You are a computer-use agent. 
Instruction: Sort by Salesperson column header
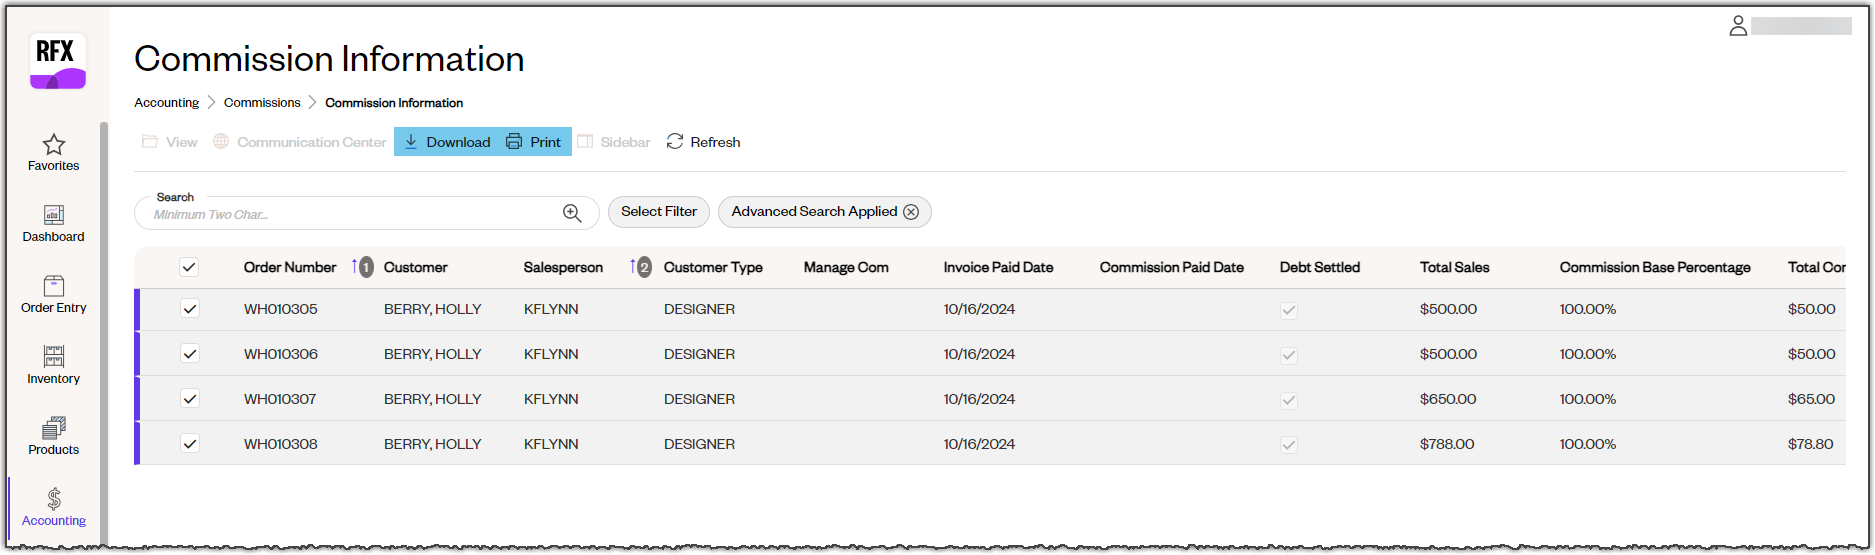(563, 267)
